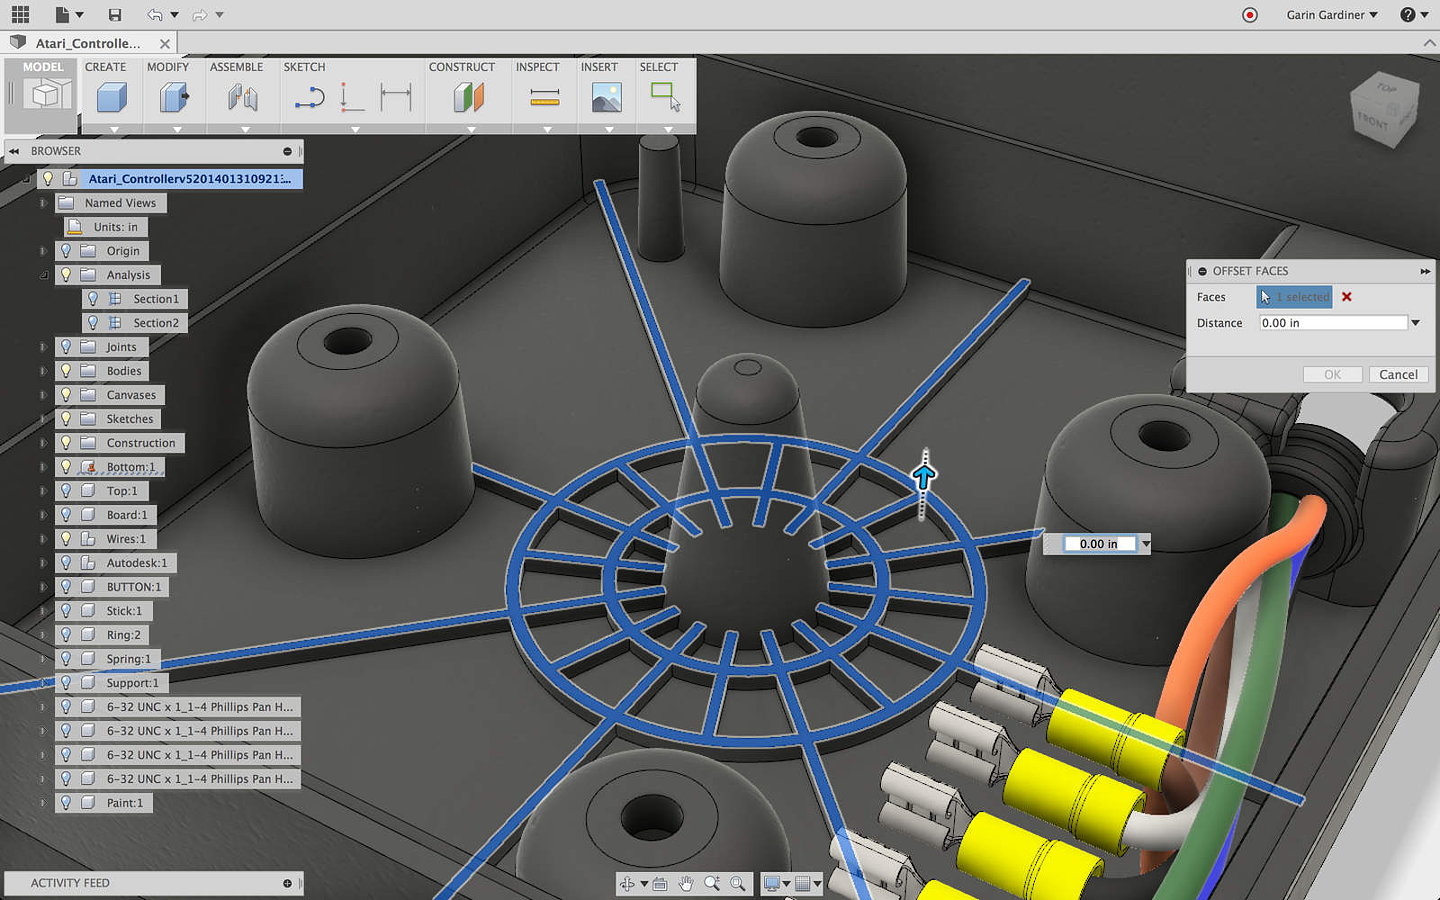Open the Orbit tool at bottom
Screen dimensions: 1440x900
pos(628,883)
